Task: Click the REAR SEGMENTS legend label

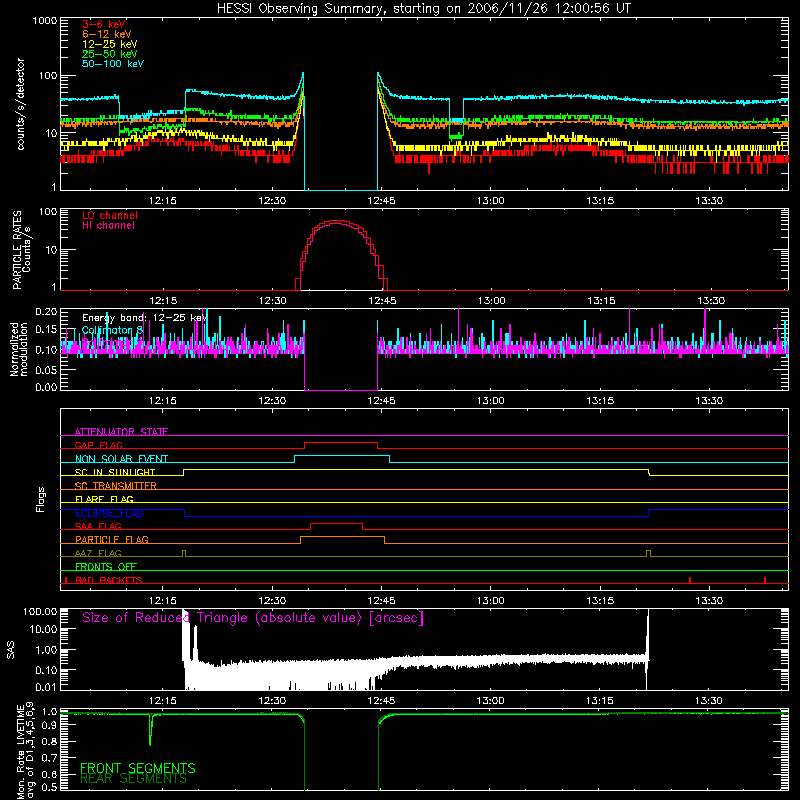Action: (x=134, y=779)
